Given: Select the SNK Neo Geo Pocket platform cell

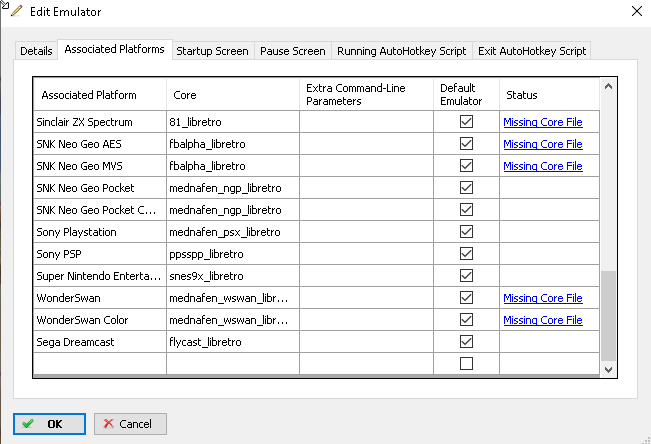Looking at the screenshot, I should (100, 188).
